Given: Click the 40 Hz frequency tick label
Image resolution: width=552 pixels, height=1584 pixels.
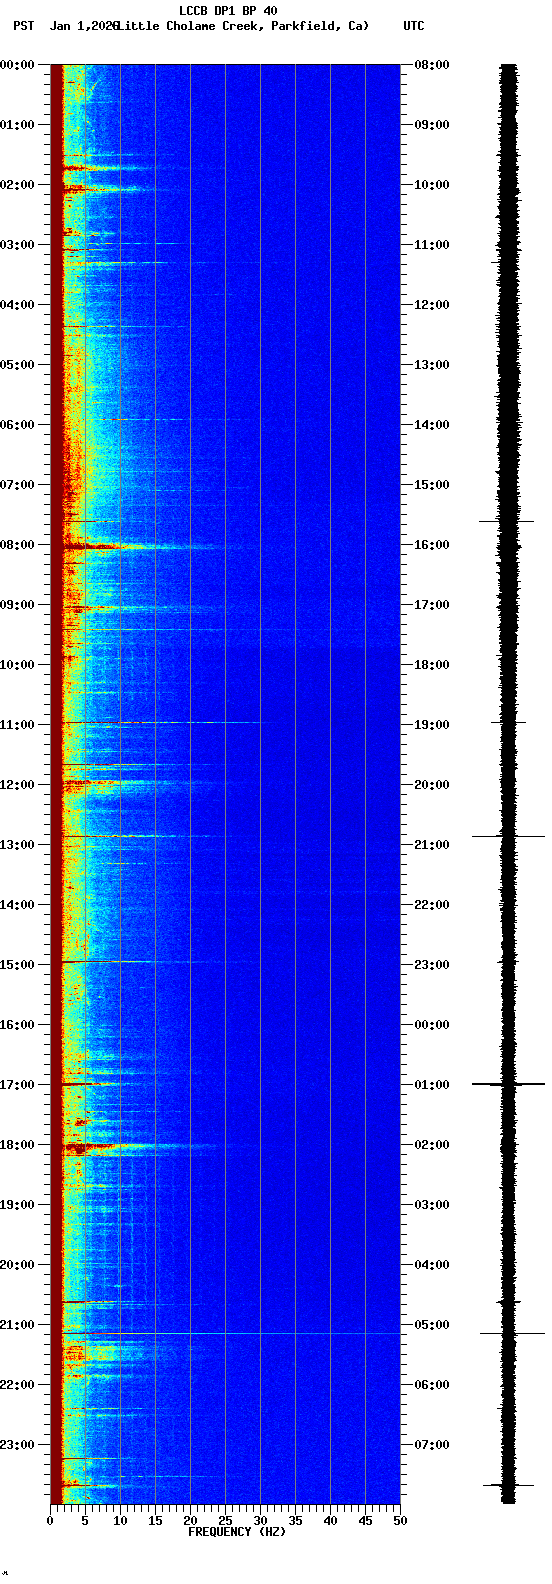Looking at the screenshot, I should [330, 1521].
